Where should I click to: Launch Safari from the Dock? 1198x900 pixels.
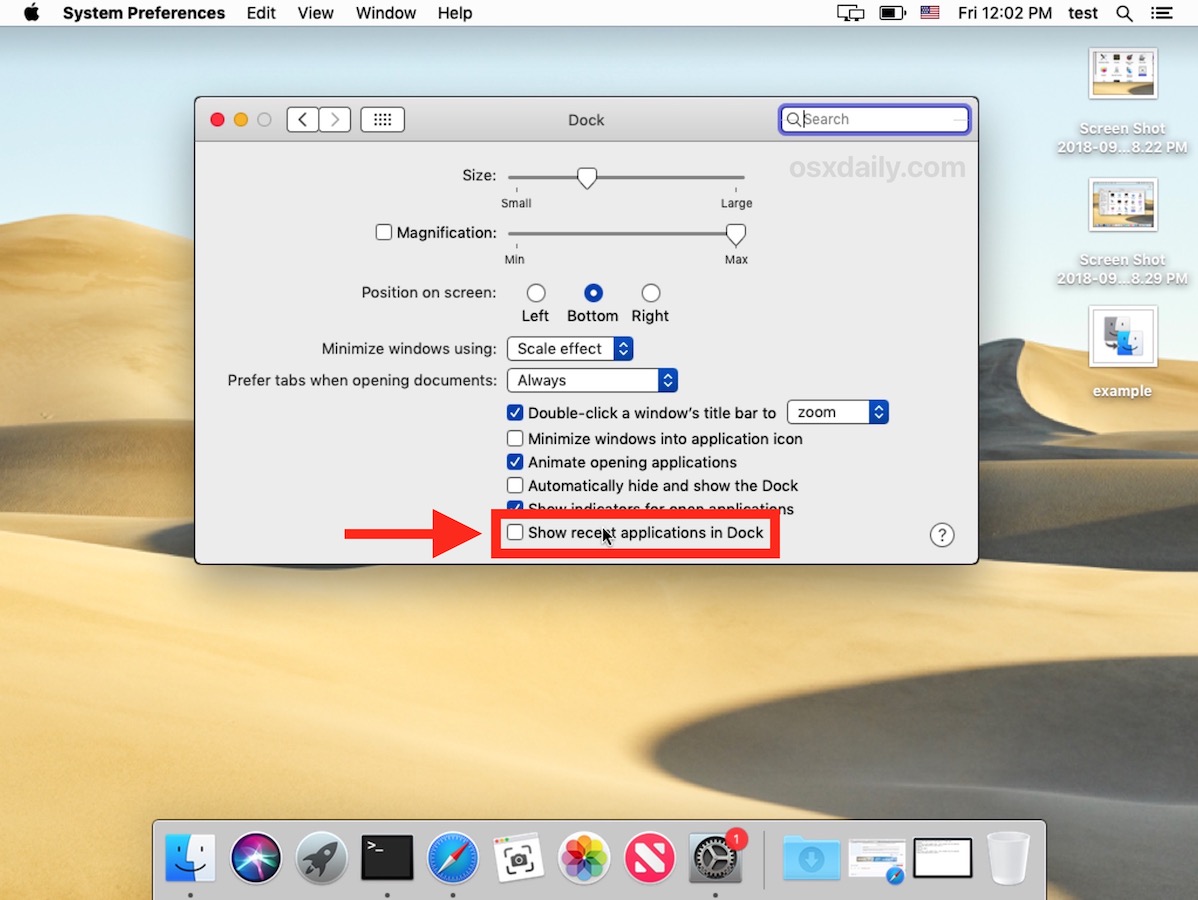[452, 857]
